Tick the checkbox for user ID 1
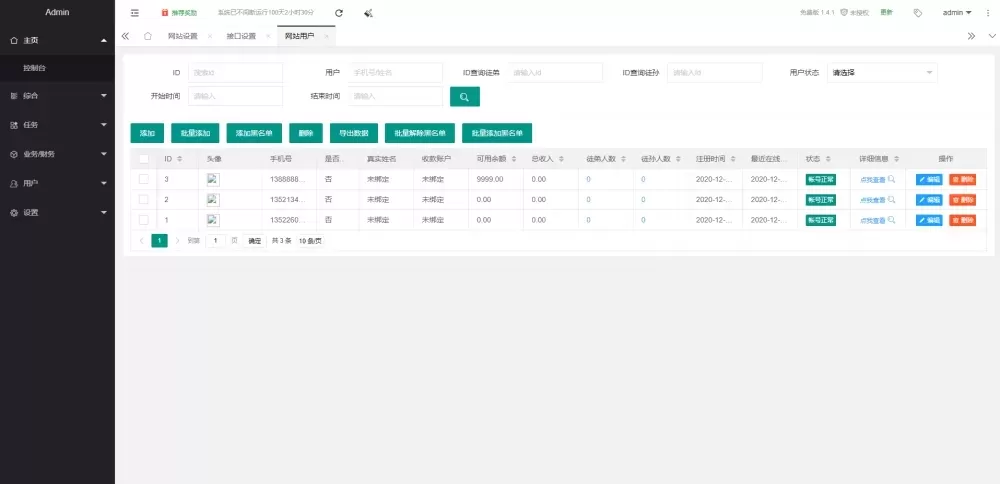The image size is (1000, 484). 143,220
